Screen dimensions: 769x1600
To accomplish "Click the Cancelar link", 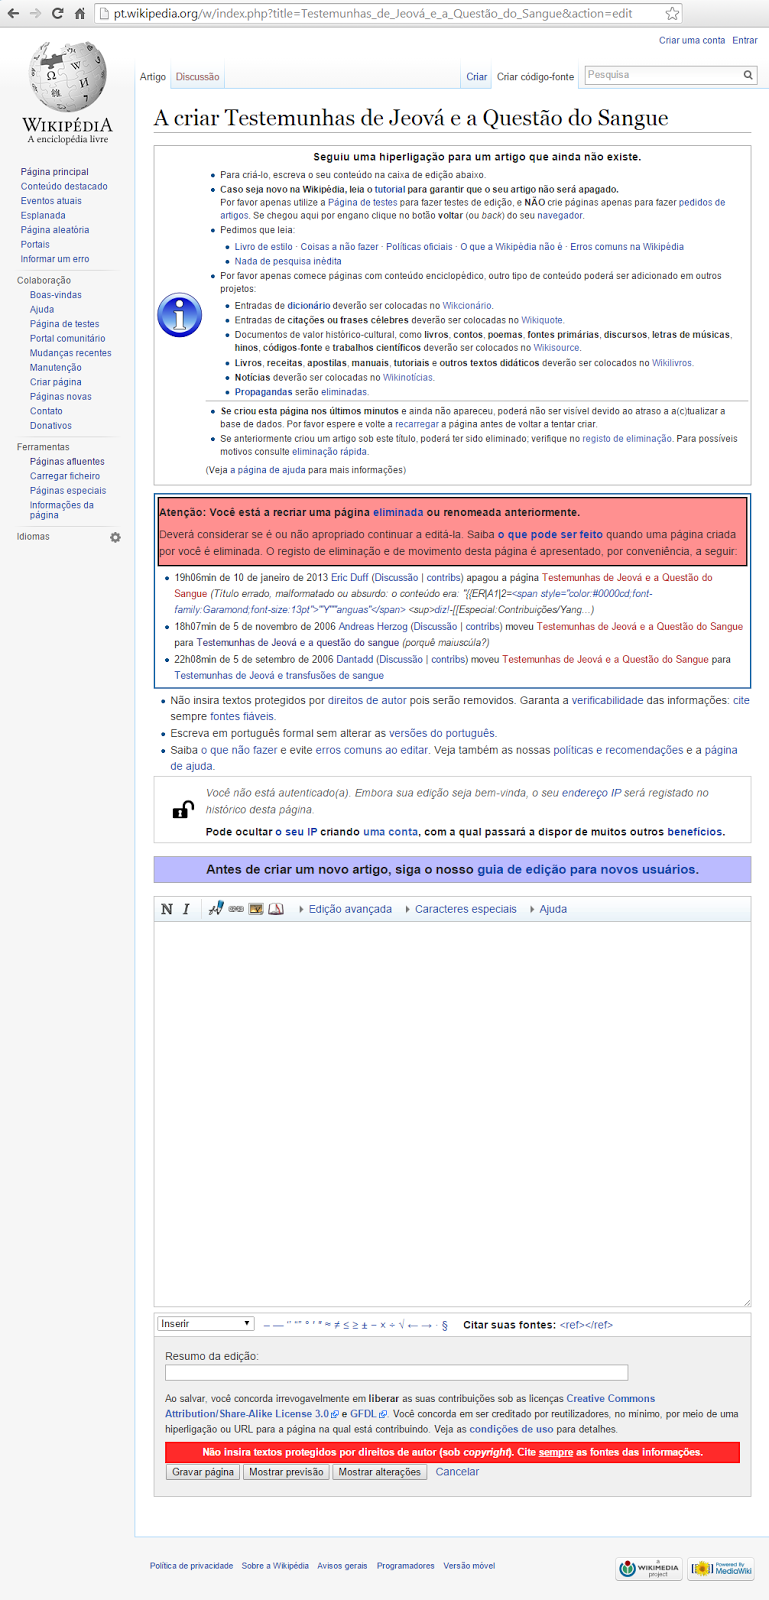I will pyautogui.click(x=457, y=1472).
